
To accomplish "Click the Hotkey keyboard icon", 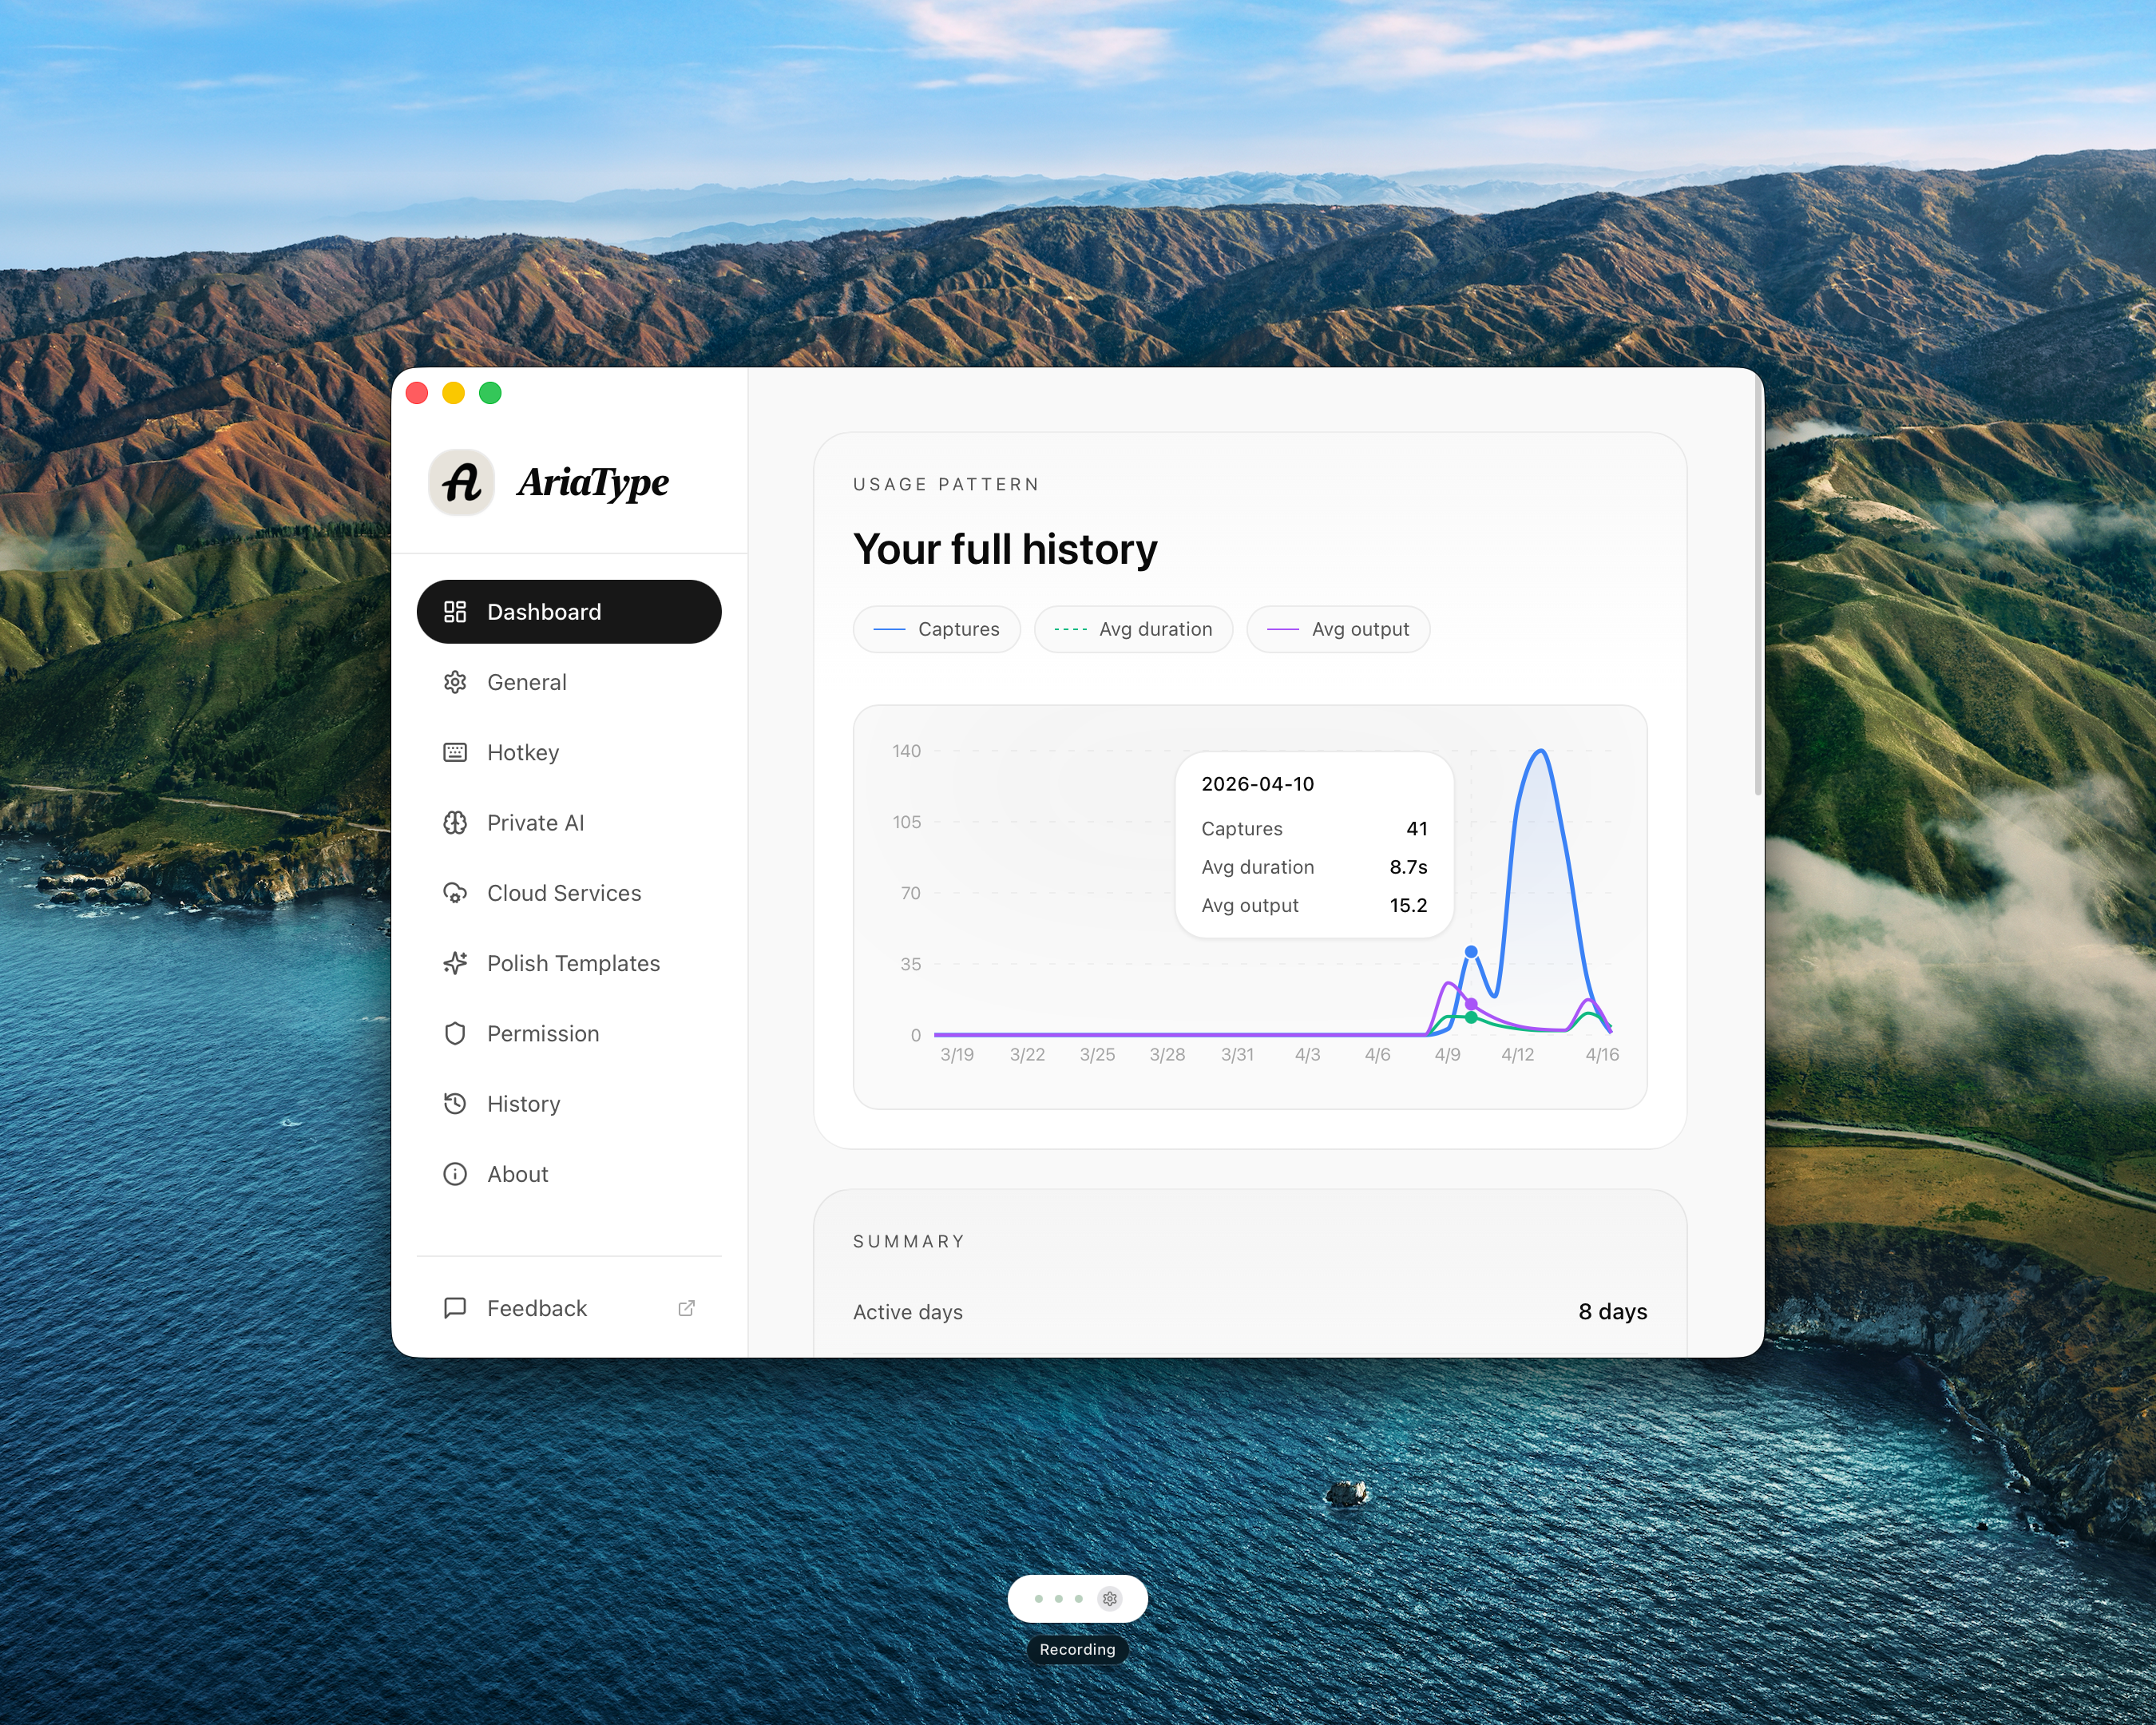I will [x=455, y=752].
